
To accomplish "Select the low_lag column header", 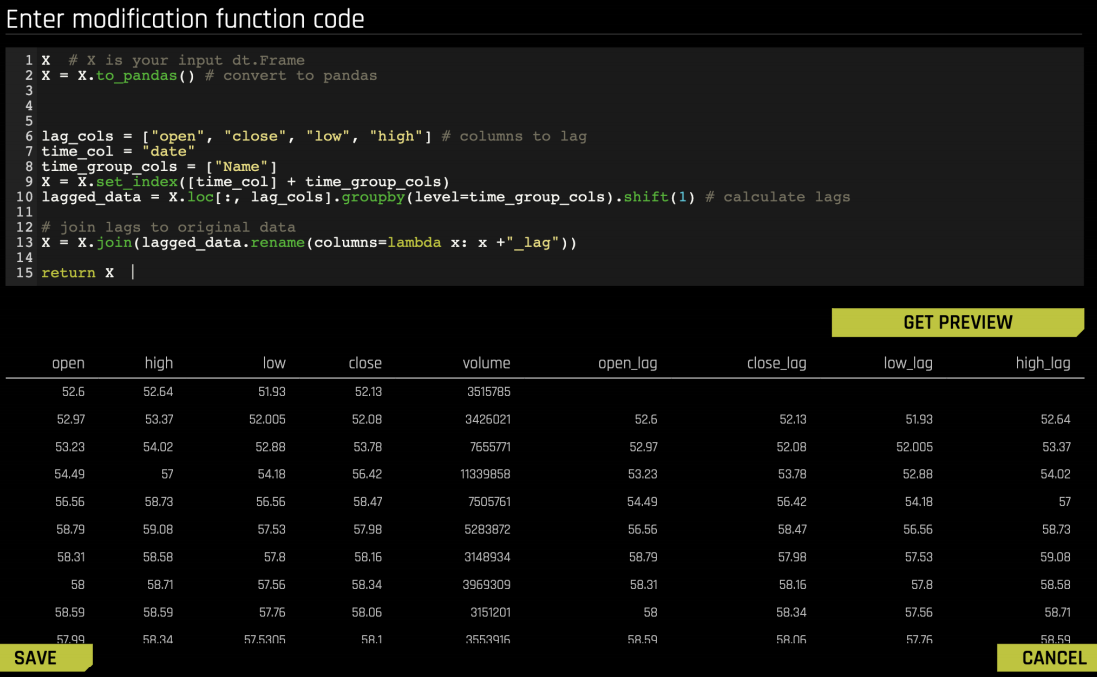I will click(x=908, y=363).
